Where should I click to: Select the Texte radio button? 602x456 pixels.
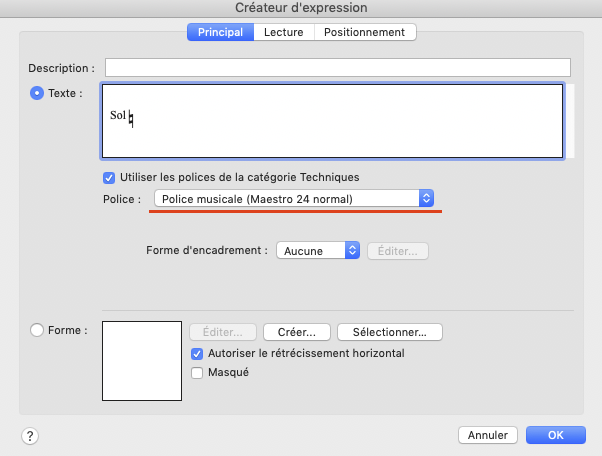click(38, 93)
